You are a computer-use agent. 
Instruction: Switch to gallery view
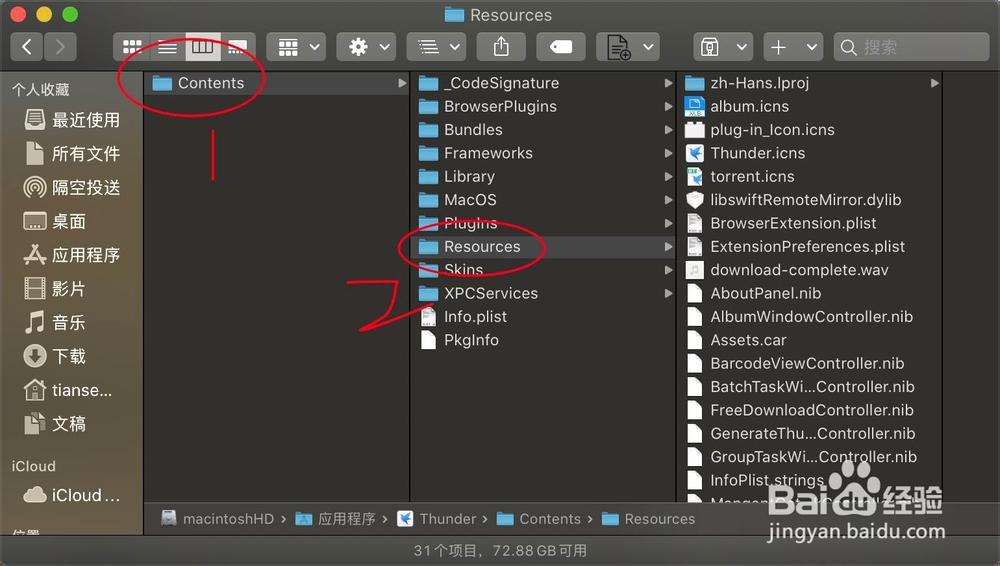click(x=238, y=47)
